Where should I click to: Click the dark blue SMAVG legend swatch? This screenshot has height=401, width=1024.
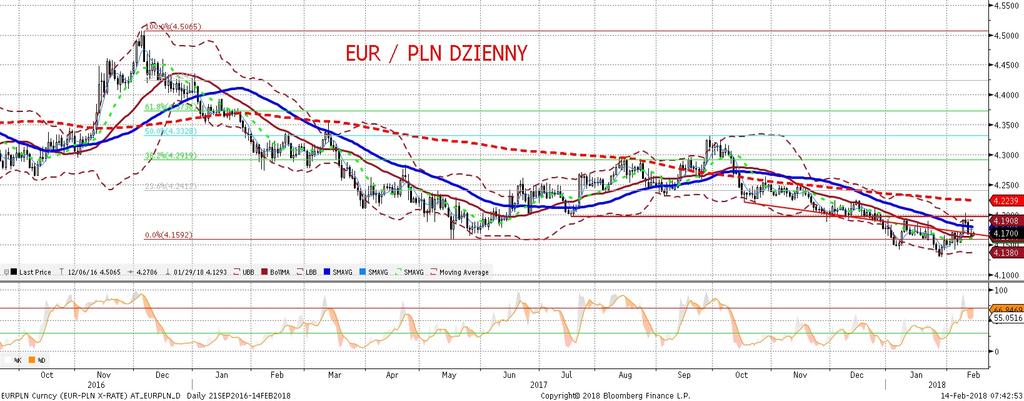click(x=327, y=272)
